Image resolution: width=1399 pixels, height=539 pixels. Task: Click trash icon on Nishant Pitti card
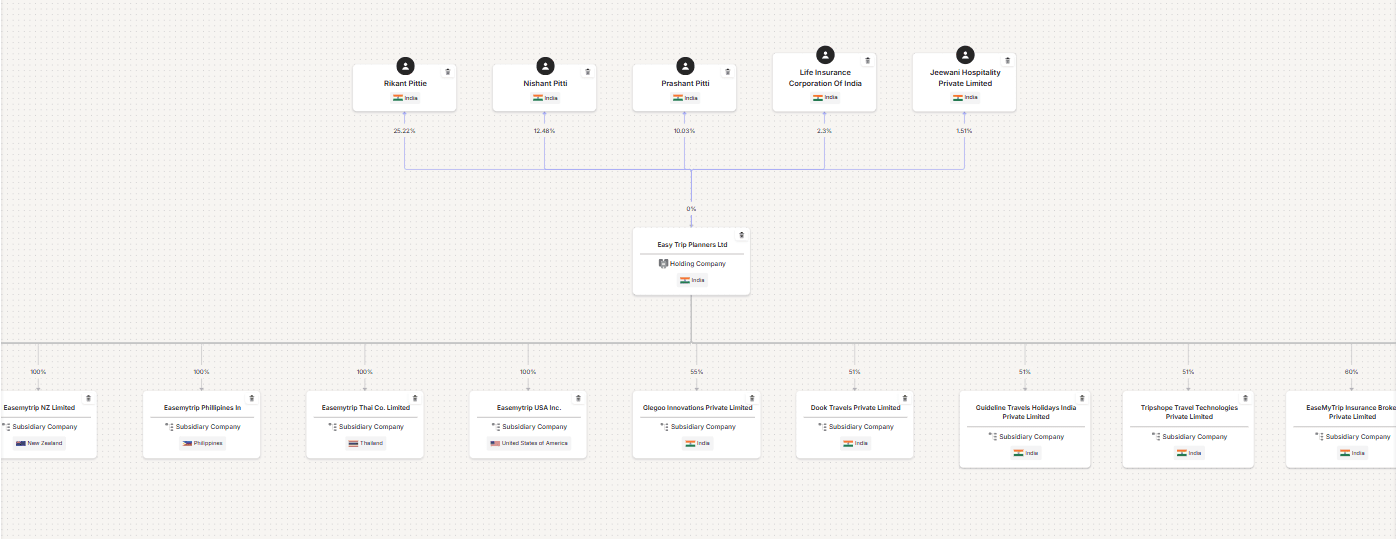[588, 71]
